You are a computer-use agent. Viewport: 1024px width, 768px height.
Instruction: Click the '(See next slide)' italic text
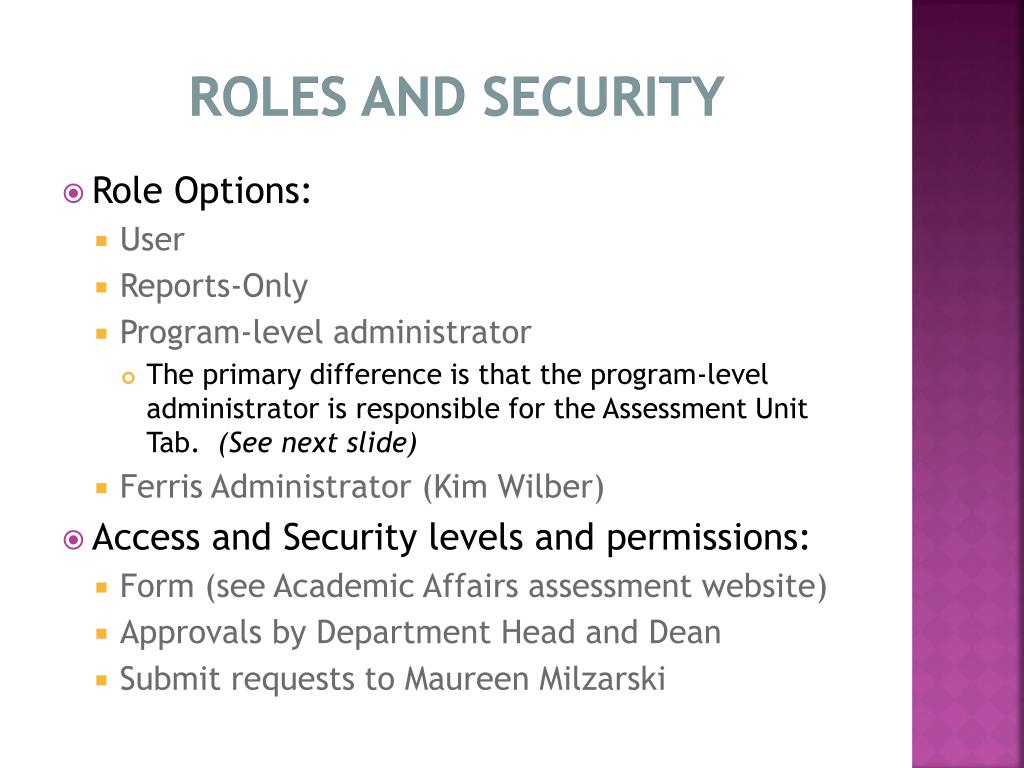click(x=318, y=443)
